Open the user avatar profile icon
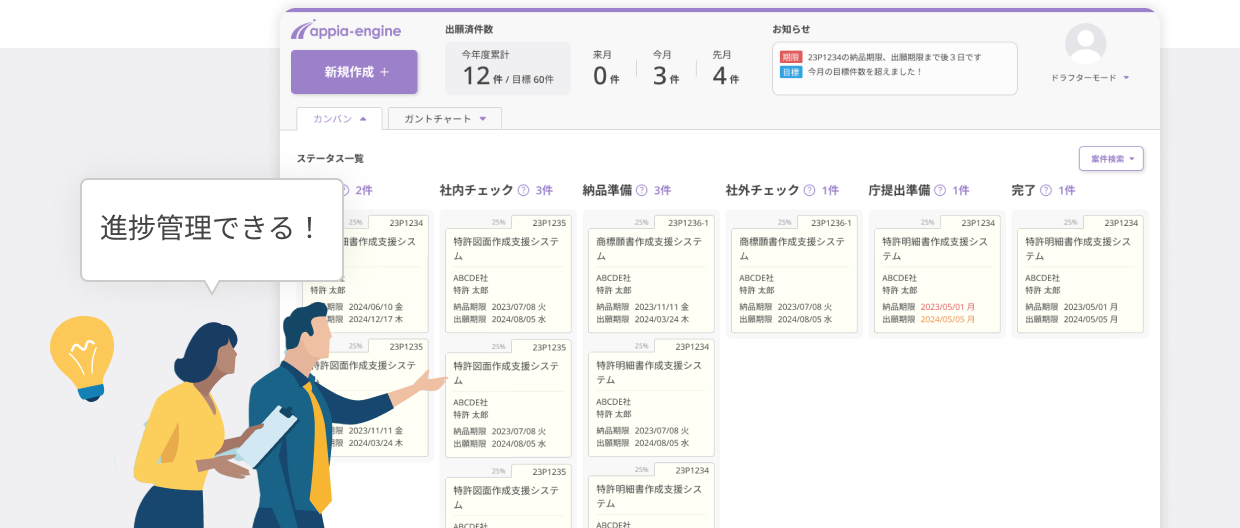Screen dimensions: 1240x528 pos(1085,44)
